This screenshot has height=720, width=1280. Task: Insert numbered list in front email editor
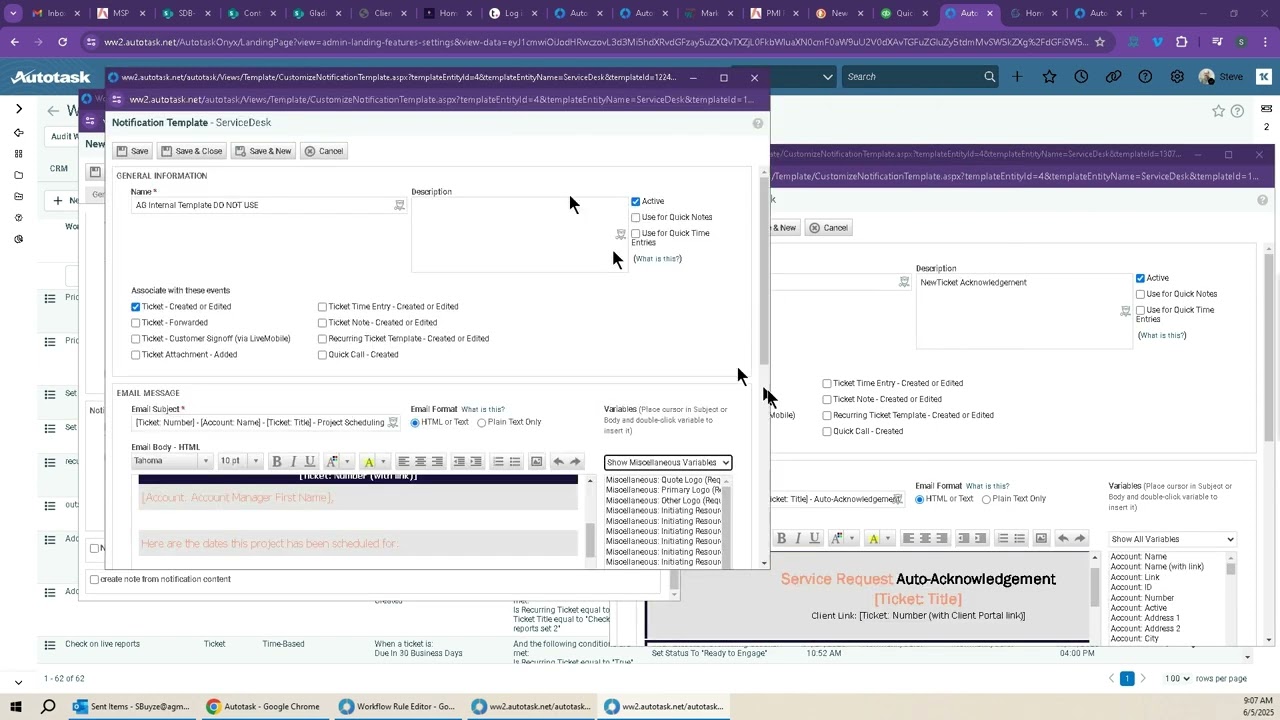(498, 461)
